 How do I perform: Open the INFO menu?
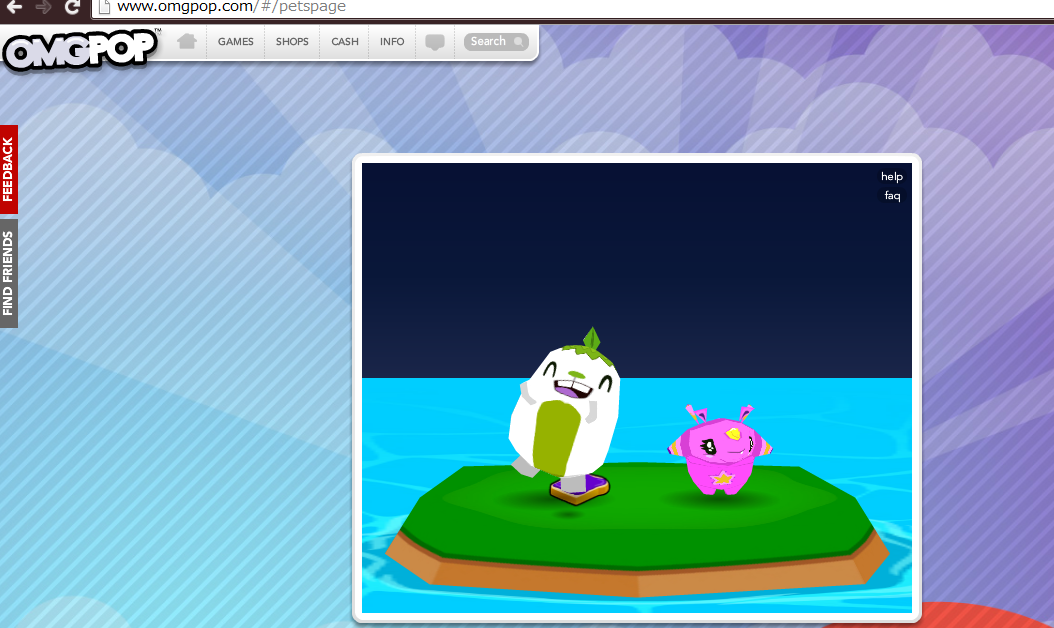click(392, 42)
